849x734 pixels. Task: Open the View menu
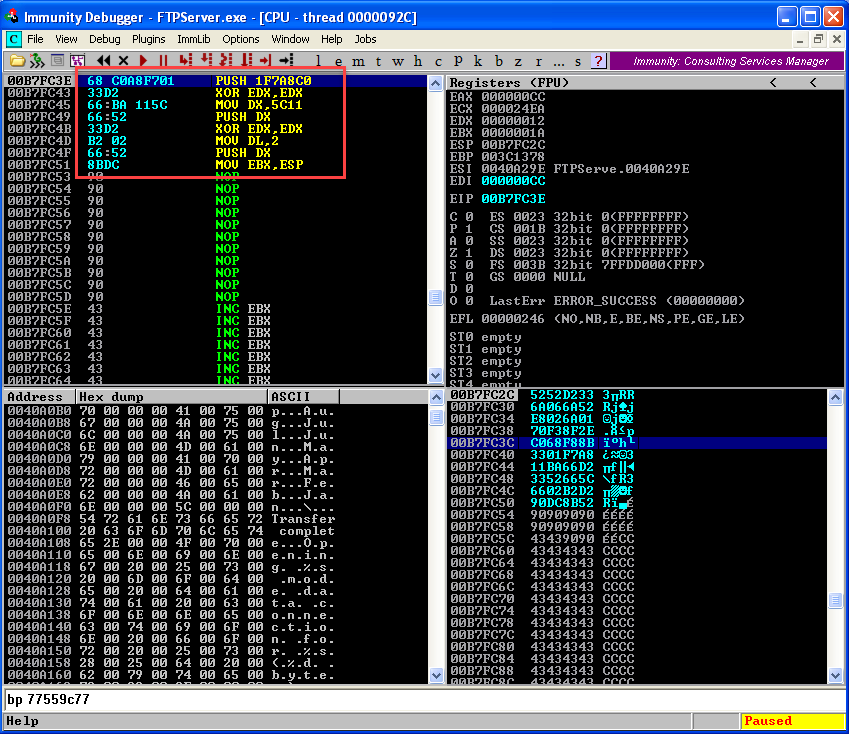(66, 39)
